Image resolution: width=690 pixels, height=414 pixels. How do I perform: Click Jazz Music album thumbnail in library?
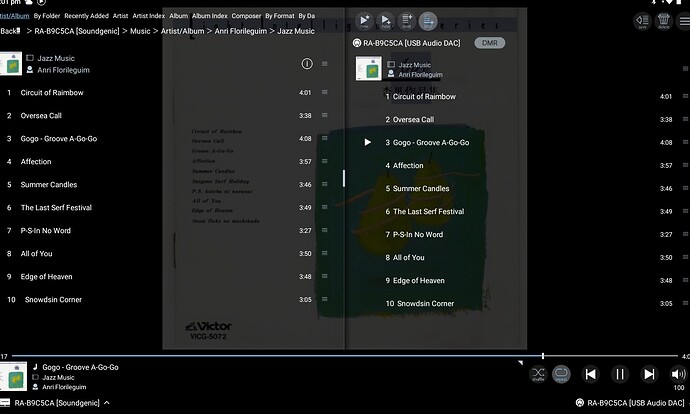point(11,63)
